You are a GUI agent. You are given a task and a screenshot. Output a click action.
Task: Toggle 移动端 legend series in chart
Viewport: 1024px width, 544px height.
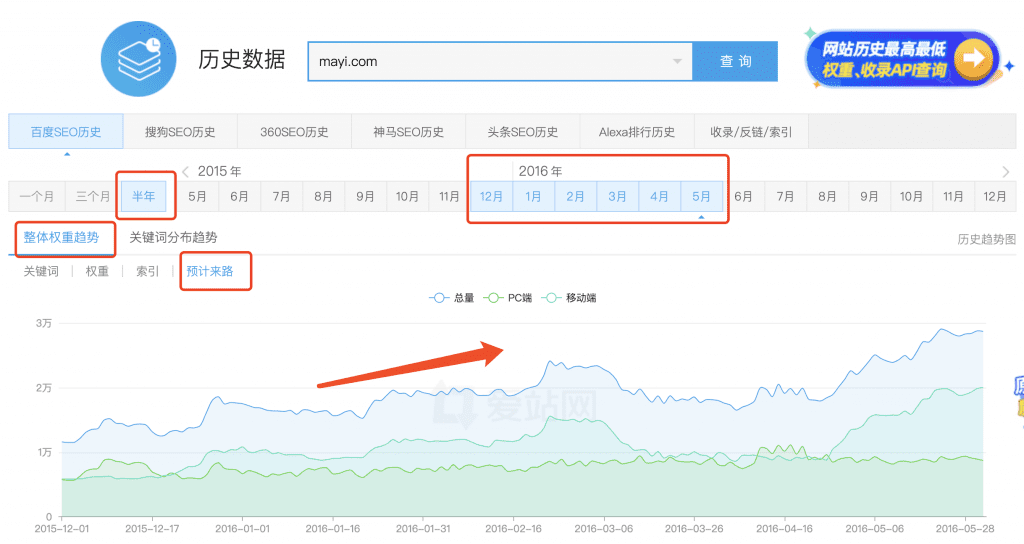[x=569, y=298]
